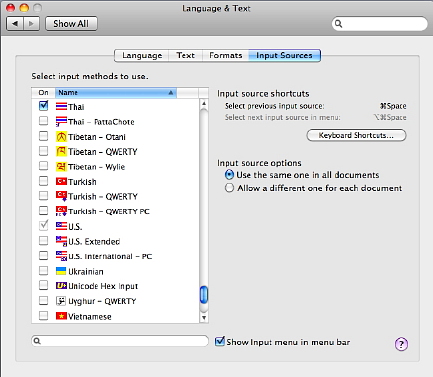Switch to the Text tab
The image size is (433, 377).
[x=185, y=55]
